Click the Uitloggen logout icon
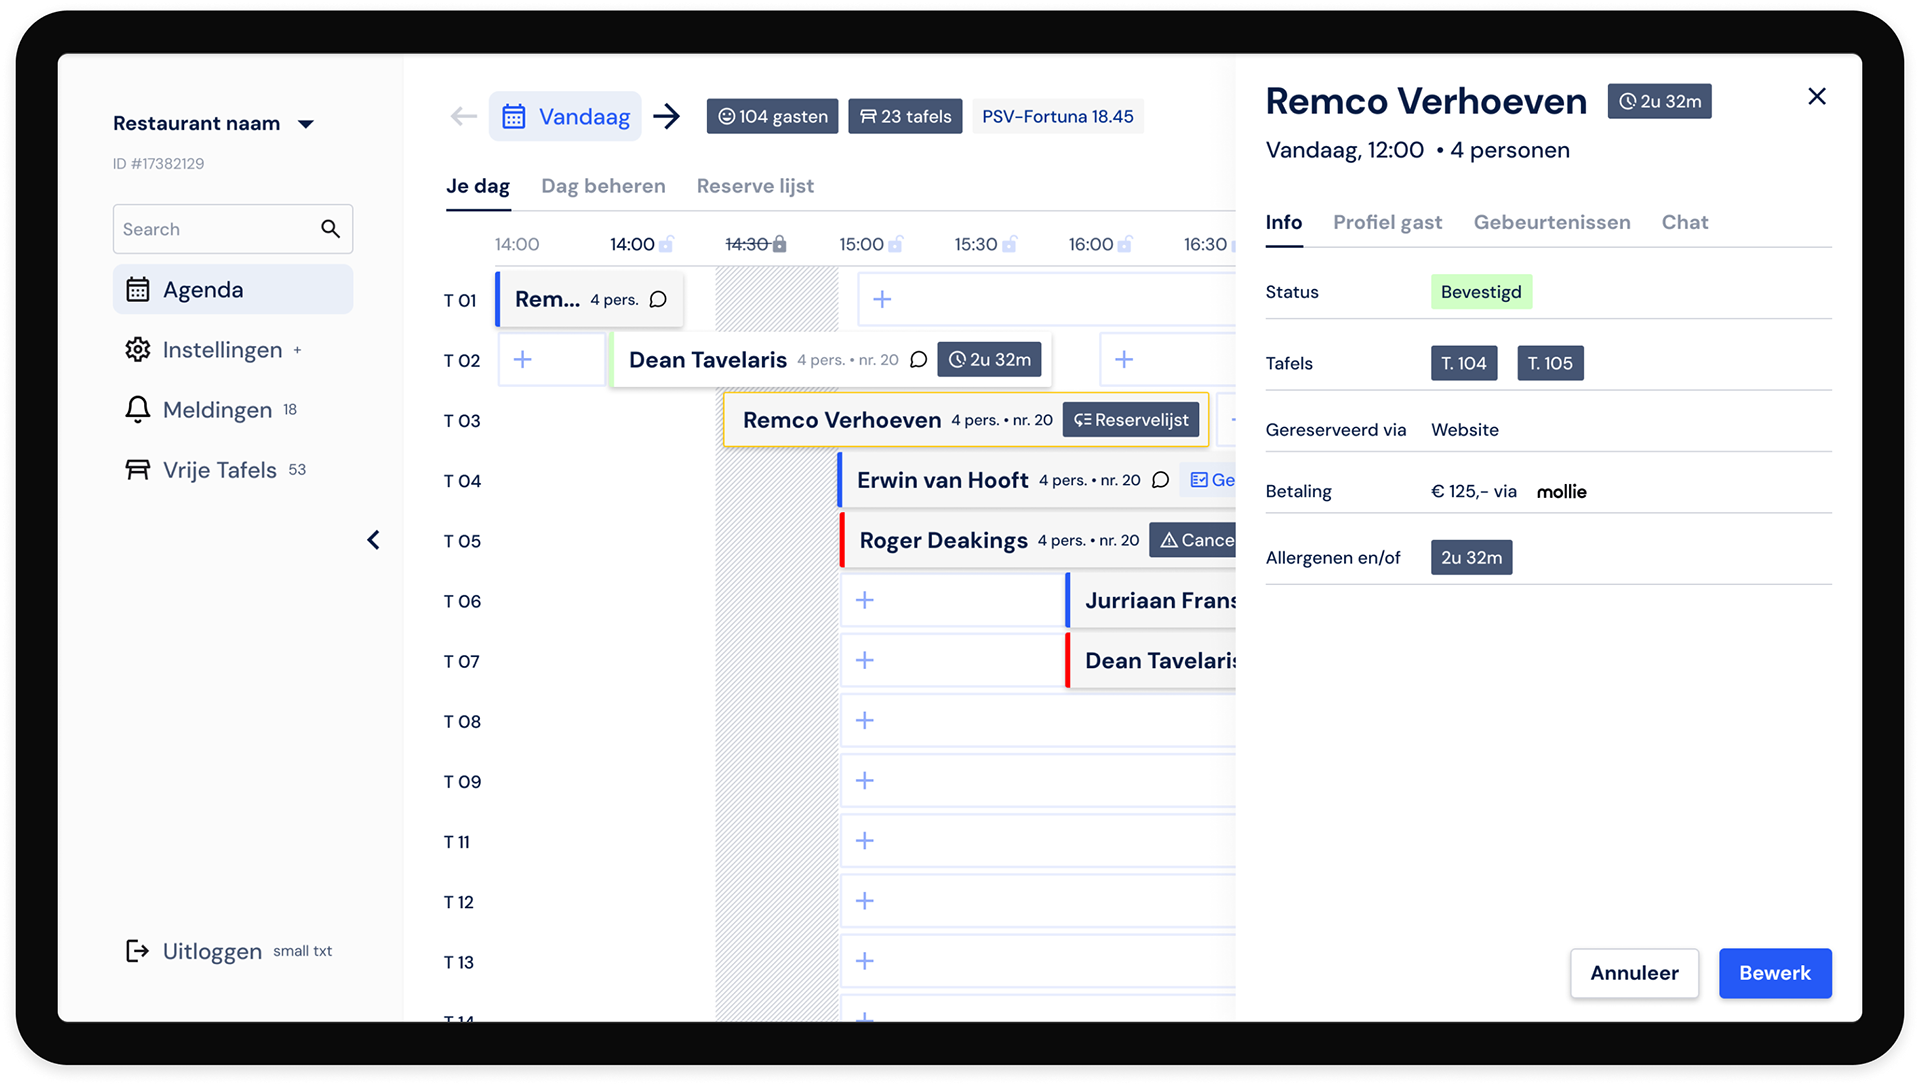Screen dimensions: 1920x1086 pyautogui.click(x=137, y=951)
